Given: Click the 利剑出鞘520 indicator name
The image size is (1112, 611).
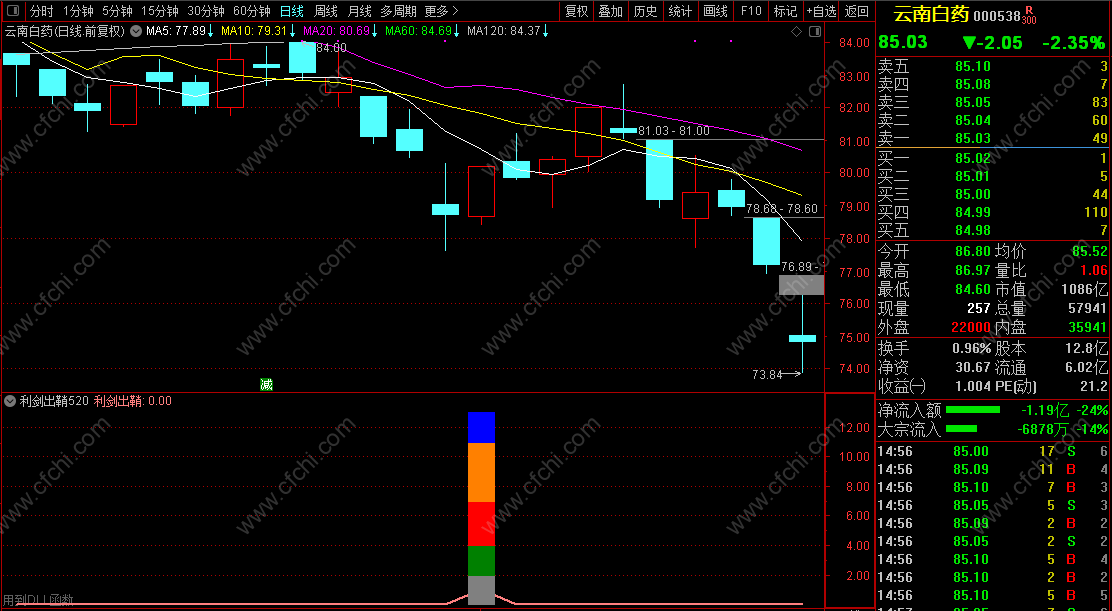Looking at the screenshot, I should coord(54,401).
